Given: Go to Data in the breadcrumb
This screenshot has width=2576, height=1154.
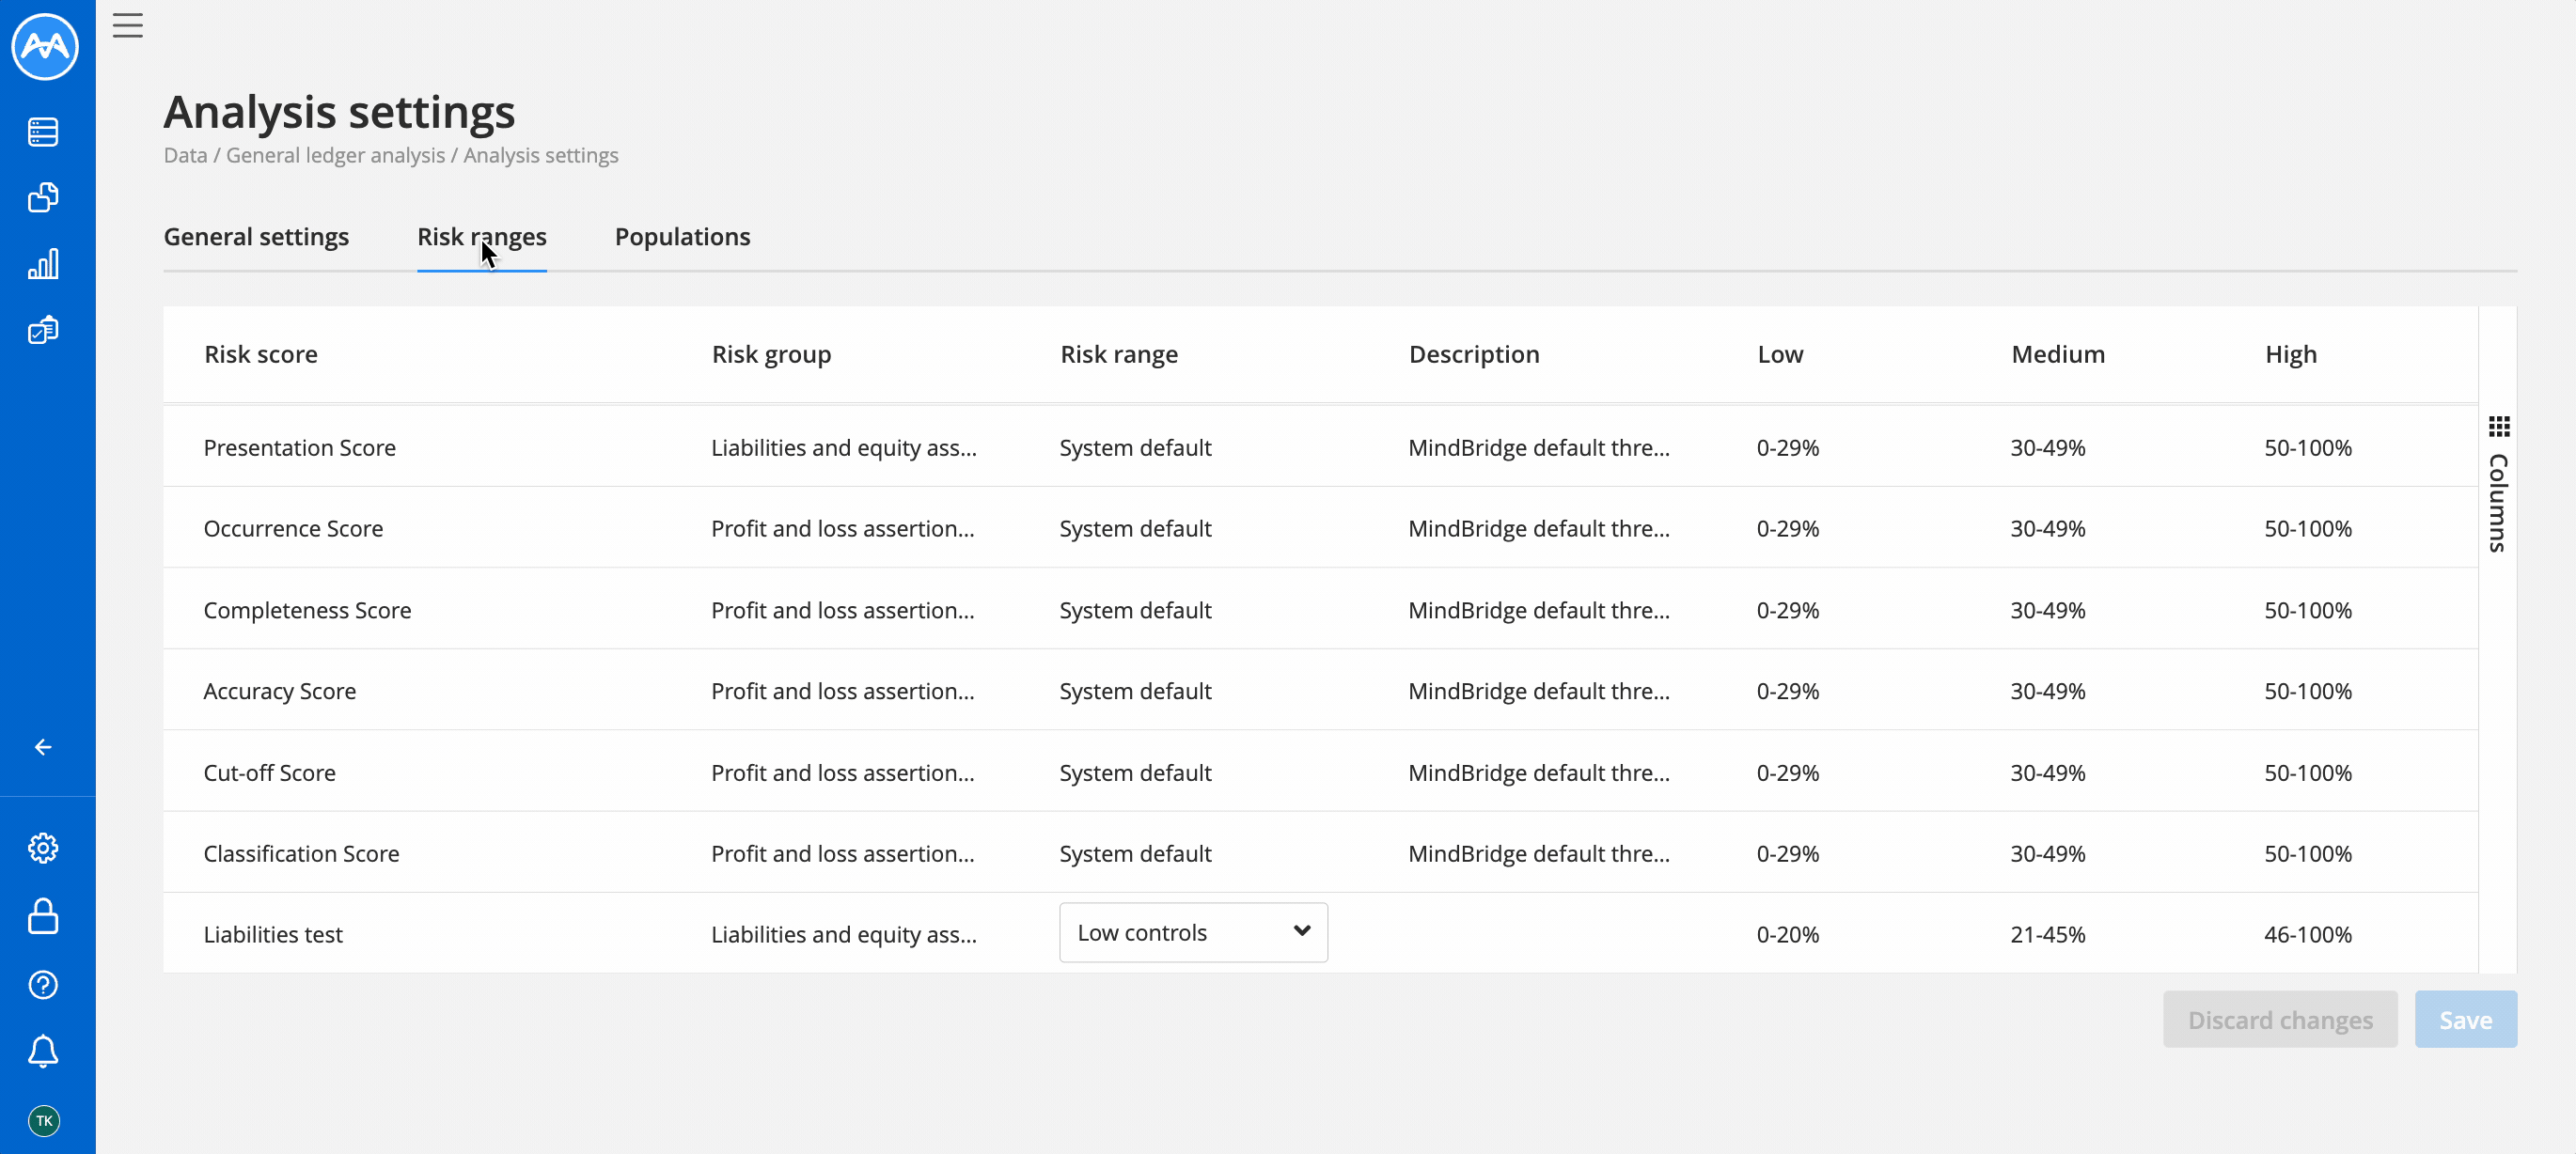Looking at the screenshot, I should coord(185,156).
